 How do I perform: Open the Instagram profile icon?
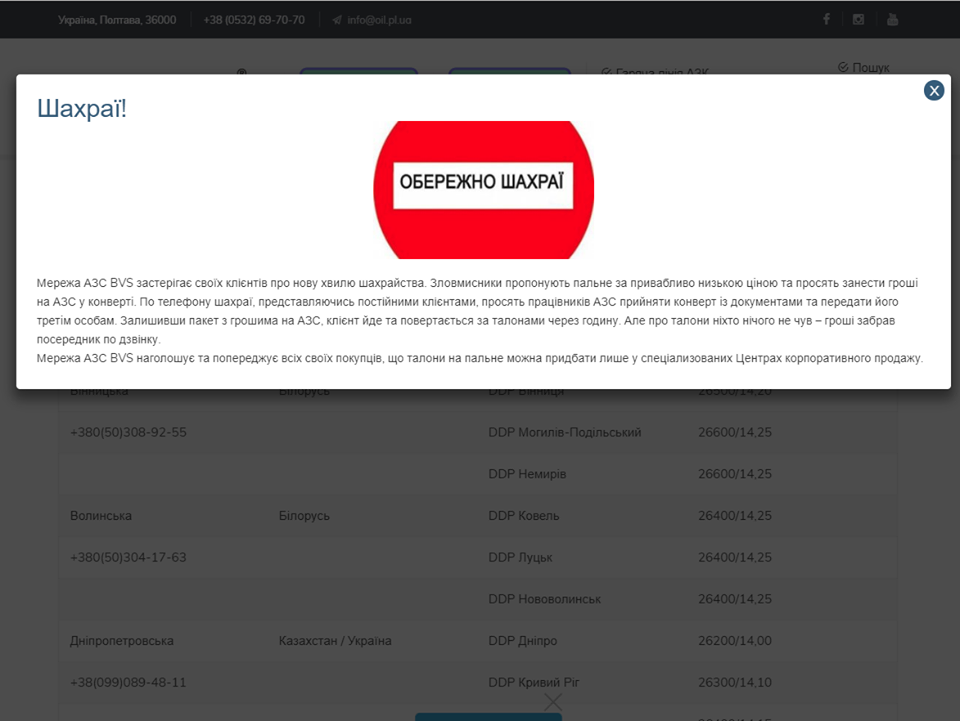point(858,20)
